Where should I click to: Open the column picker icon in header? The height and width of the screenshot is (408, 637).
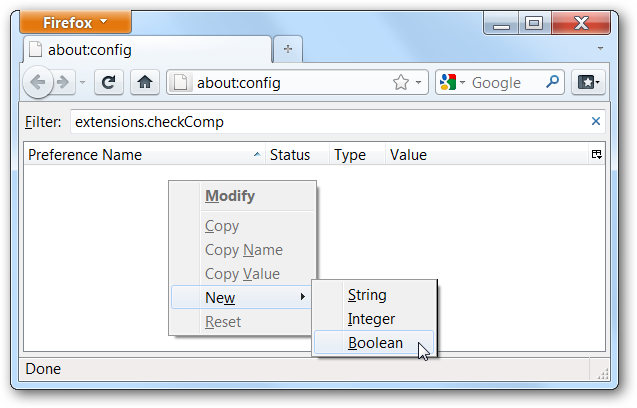[x=596, y=155]
